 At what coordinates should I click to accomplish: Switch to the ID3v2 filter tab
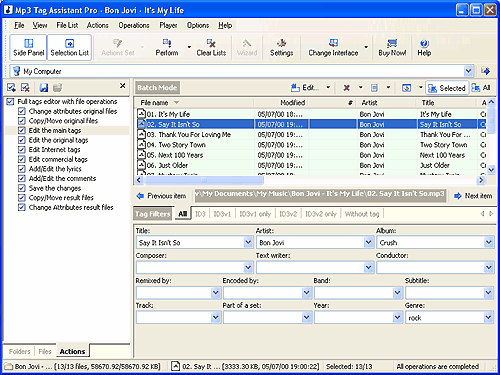(x=288, y=214)
